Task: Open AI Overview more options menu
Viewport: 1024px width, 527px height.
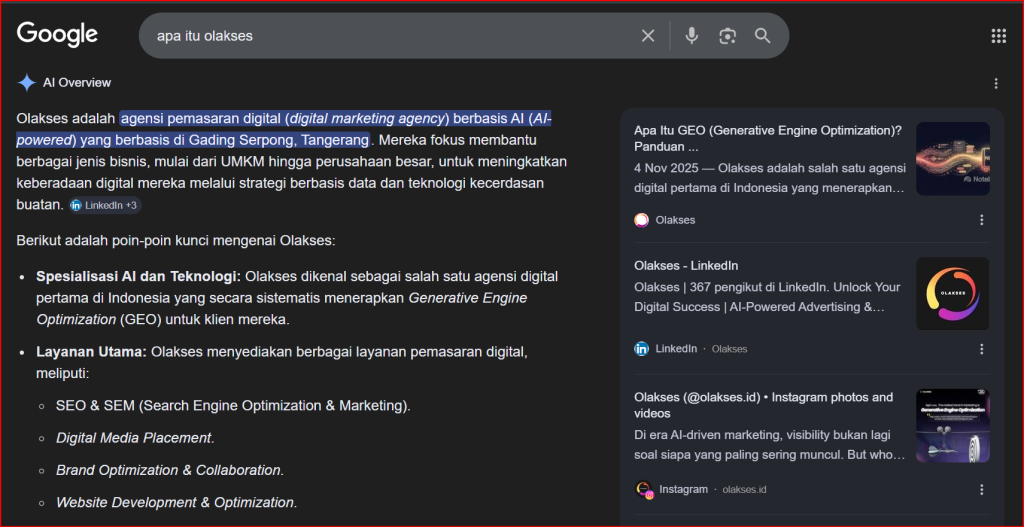Action: coord(996,83)
